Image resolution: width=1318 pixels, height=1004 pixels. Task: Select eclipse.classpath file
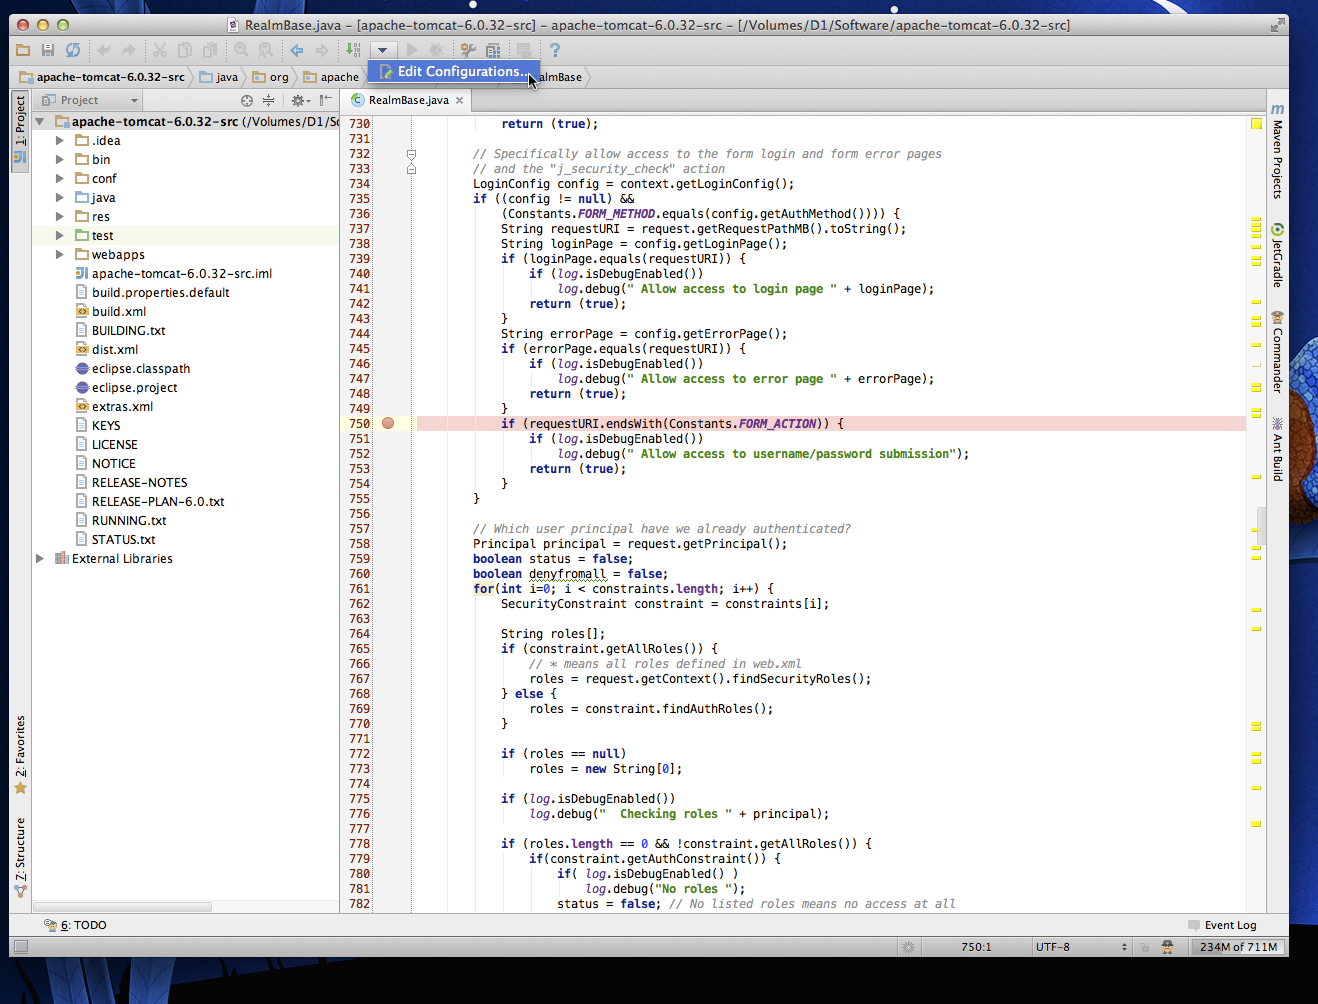(141, 369)
